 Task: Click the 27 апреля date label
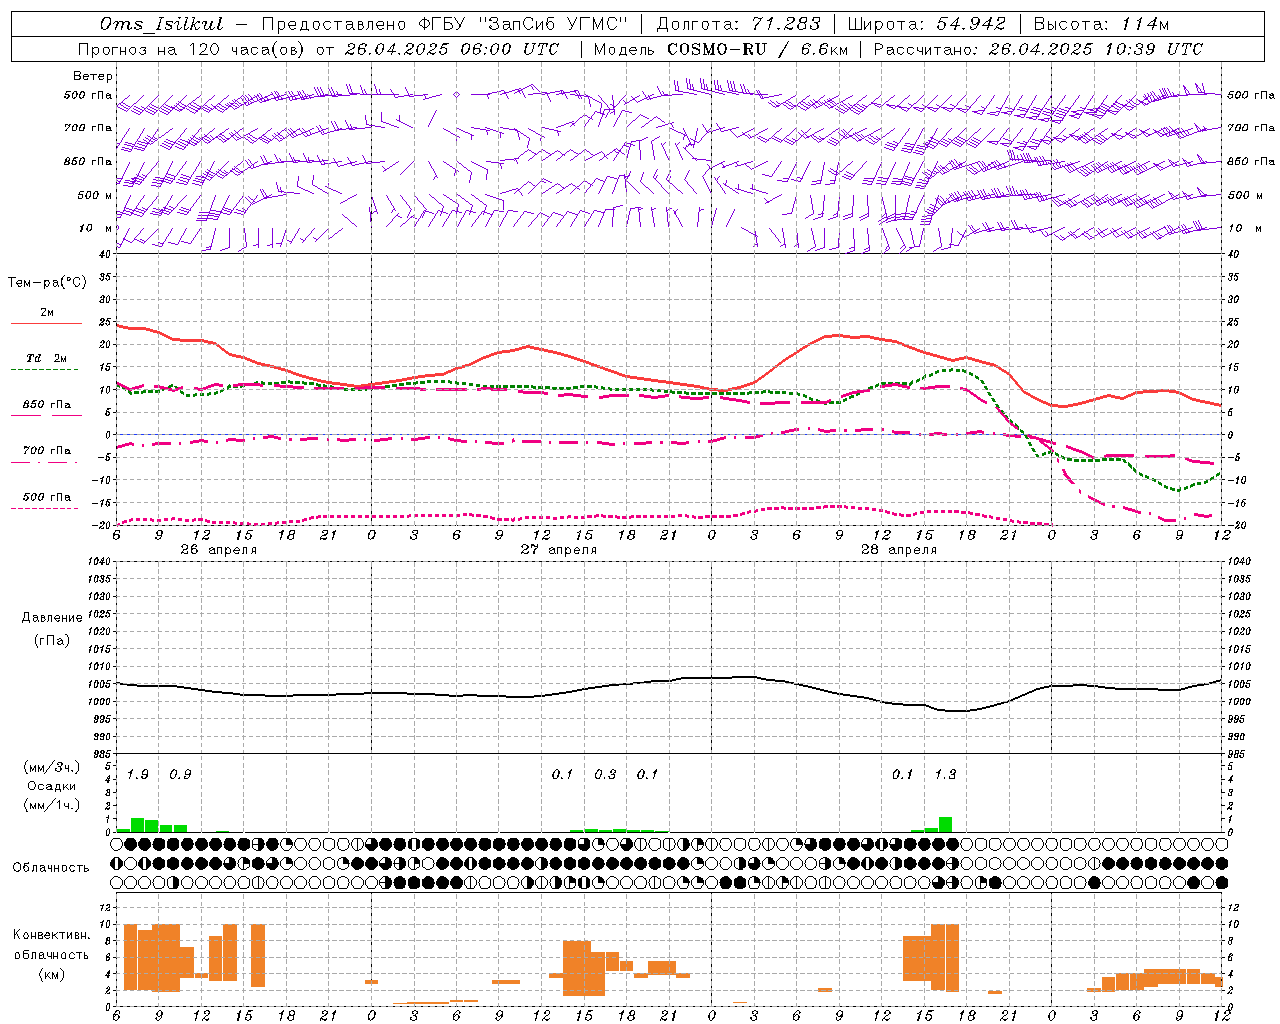pos(558,550)
